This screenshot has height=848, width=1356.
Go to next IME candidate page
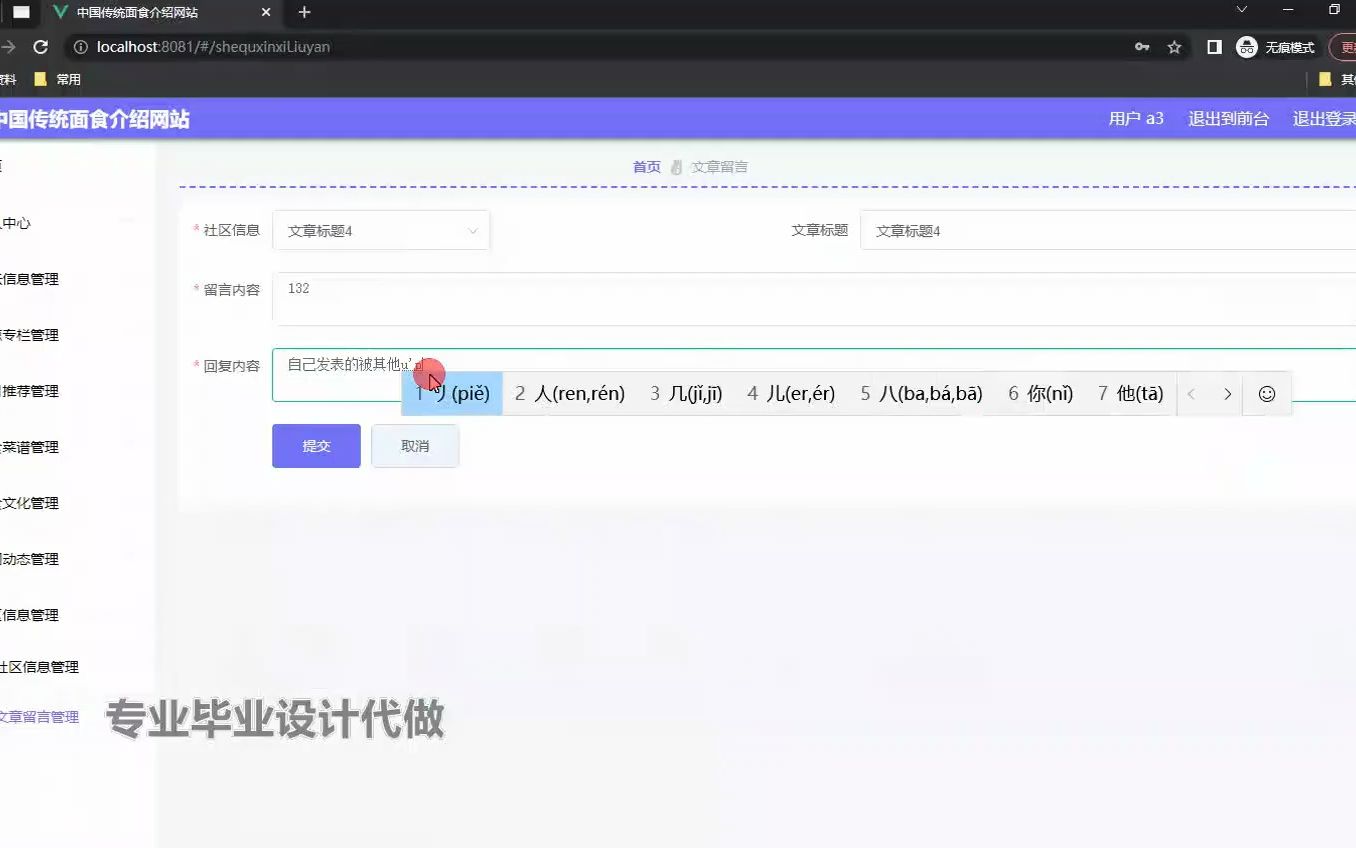tap(1227, 394)
